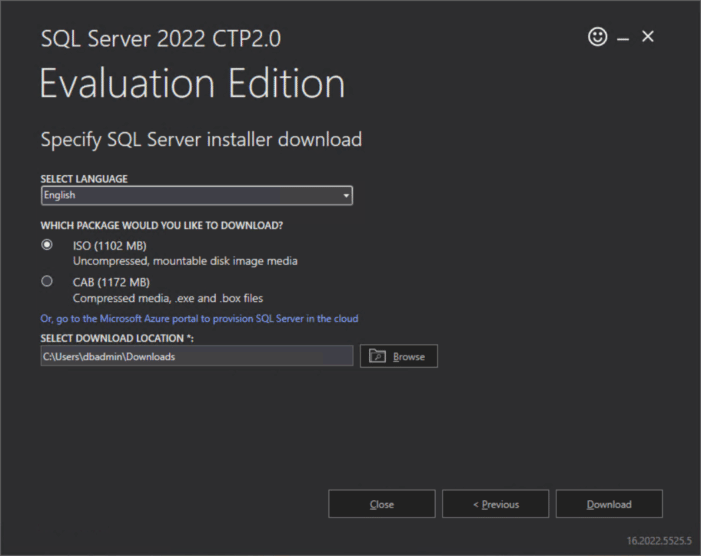Screen dimensions: 701x556
Task: Click the version number 16.2022.5525.5
Action: tap(659, 541)
